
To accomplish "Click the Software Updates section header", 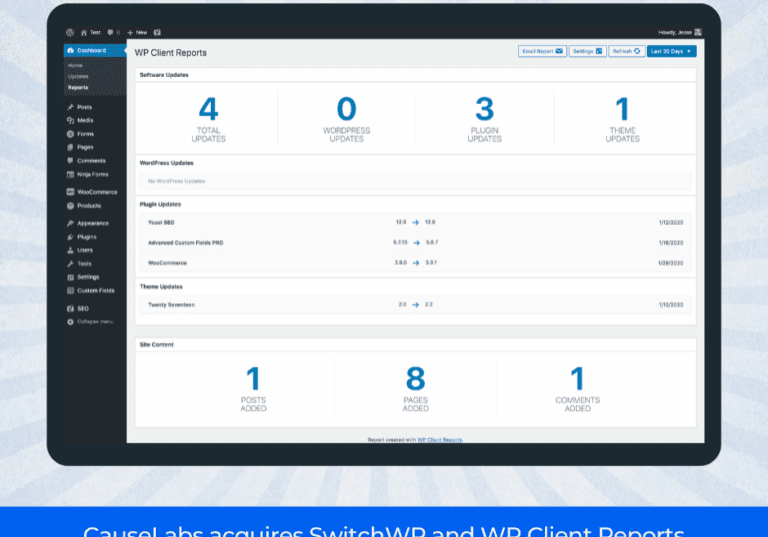I will [164, 75].
